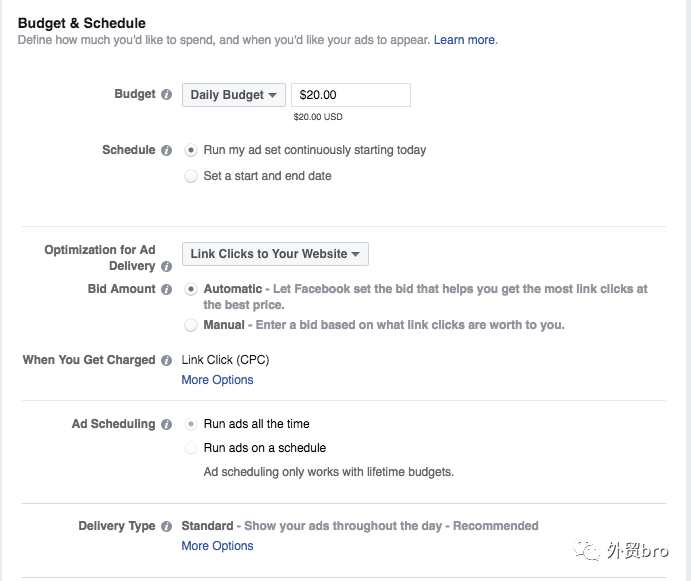
Task: Select Automatic bid amount option
Action: pyautogui.click(x=191, y=289)
